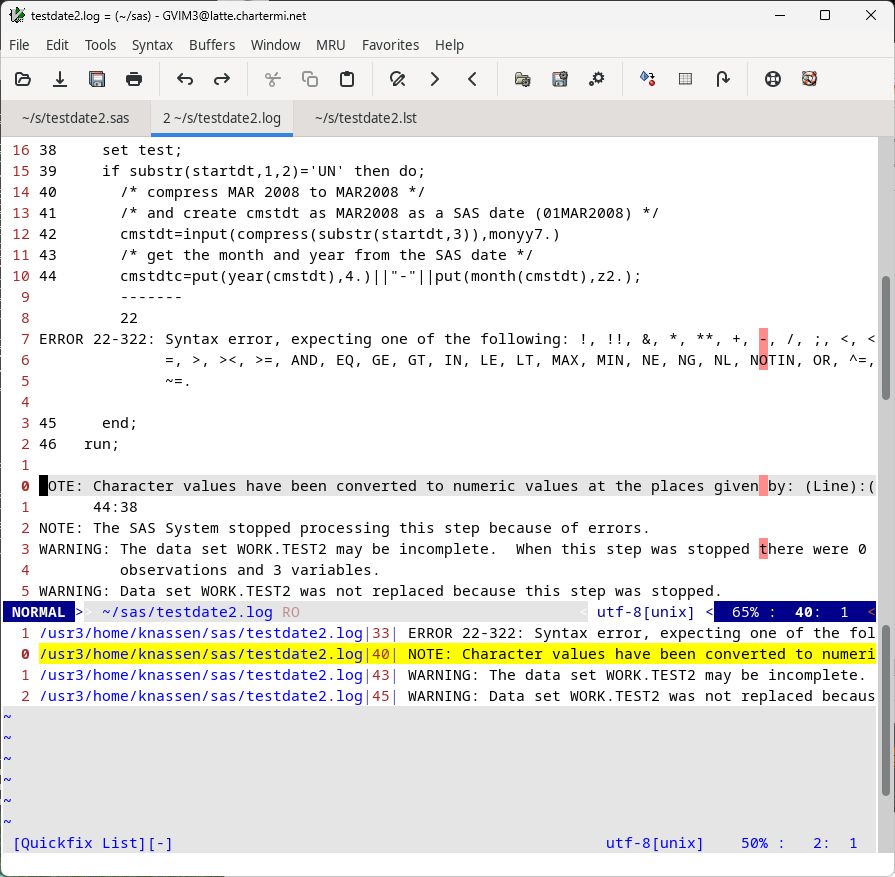Image resolution: width=895 pixels, height=877 pixels.
Task: Click the editor pane vertical scrollbar thumb
Action: 886,337
